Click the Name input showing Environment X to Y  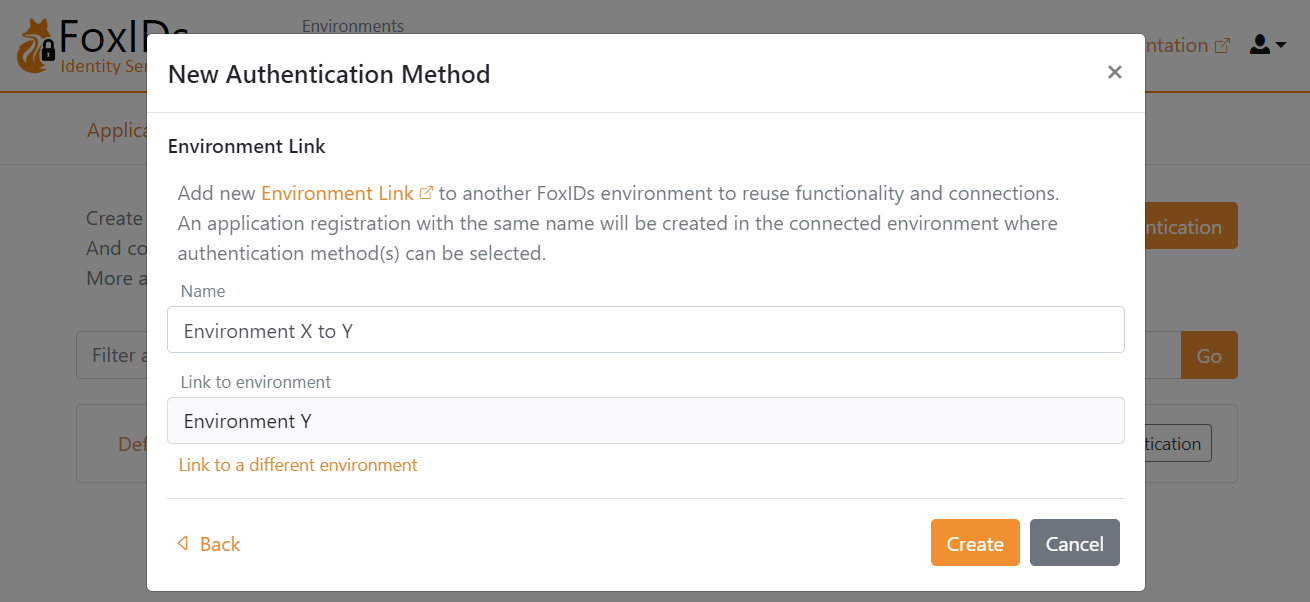tap(645, 329)
